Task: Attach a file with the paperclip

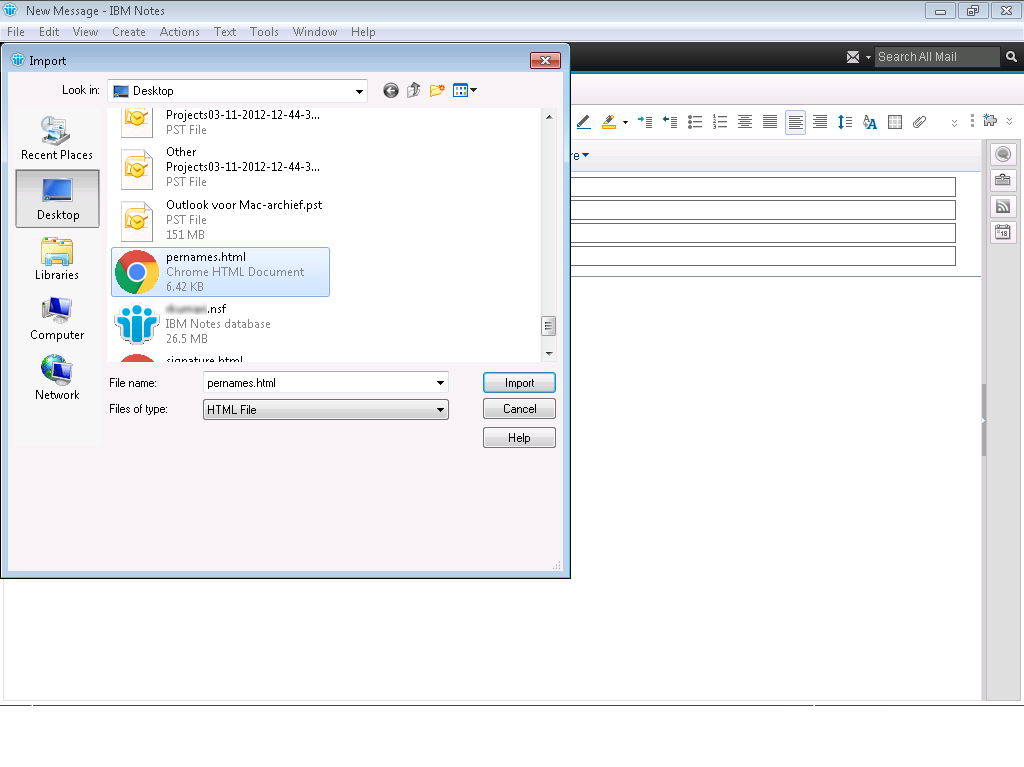Action: pyautogui.click(x=920, y=122)
